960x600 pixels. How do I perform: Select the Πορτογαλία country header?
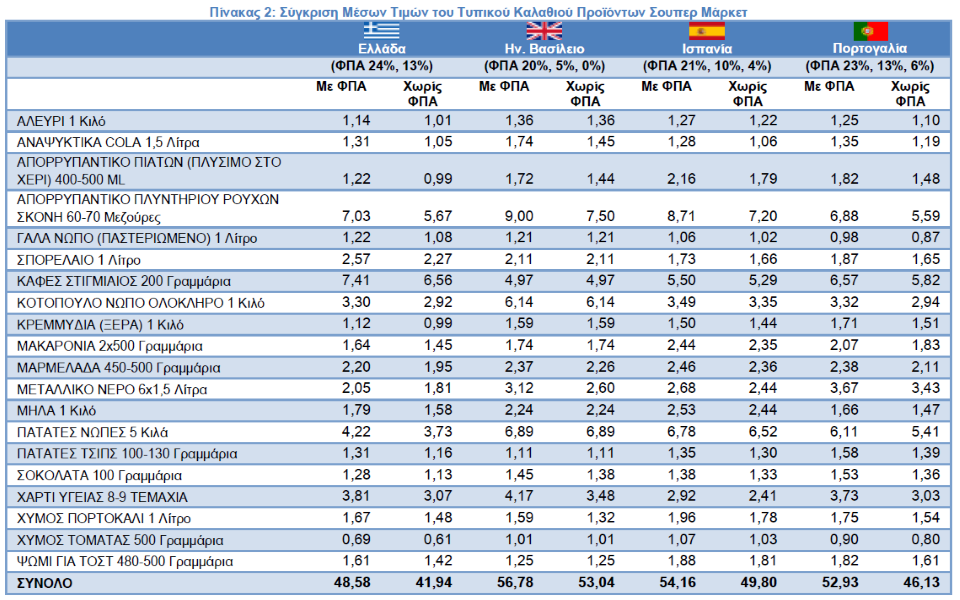[870, 48]
